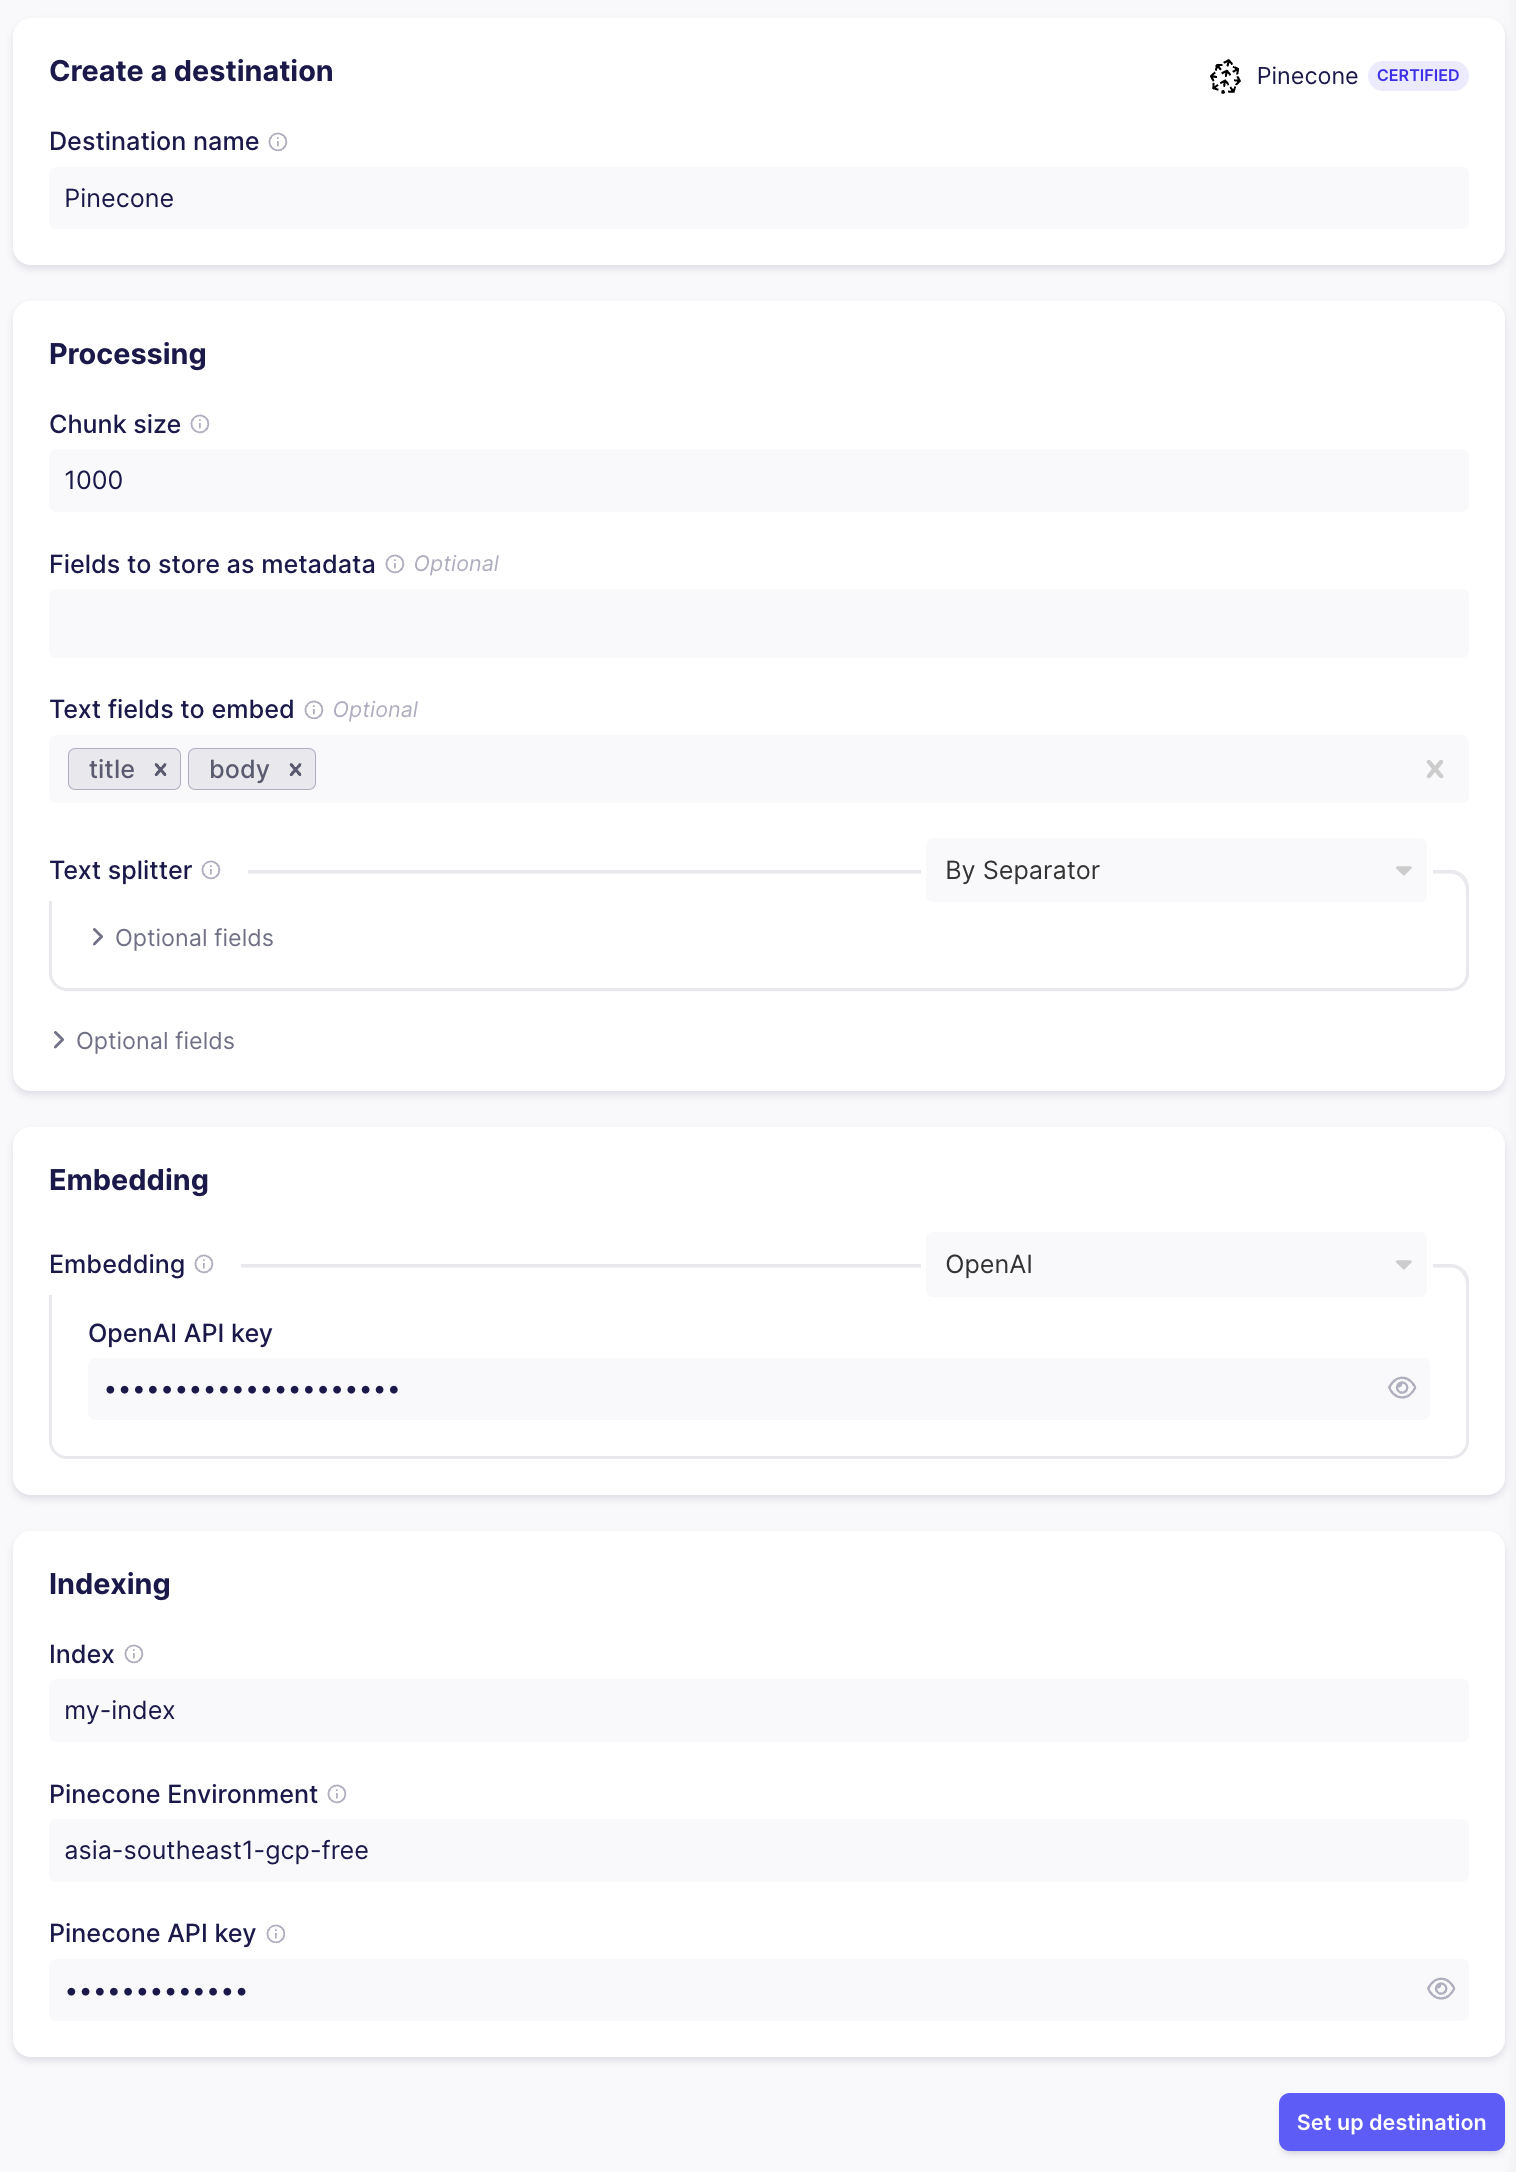Click the Chunk size info icon
1516x2172 pixels.
coord(200,425)
